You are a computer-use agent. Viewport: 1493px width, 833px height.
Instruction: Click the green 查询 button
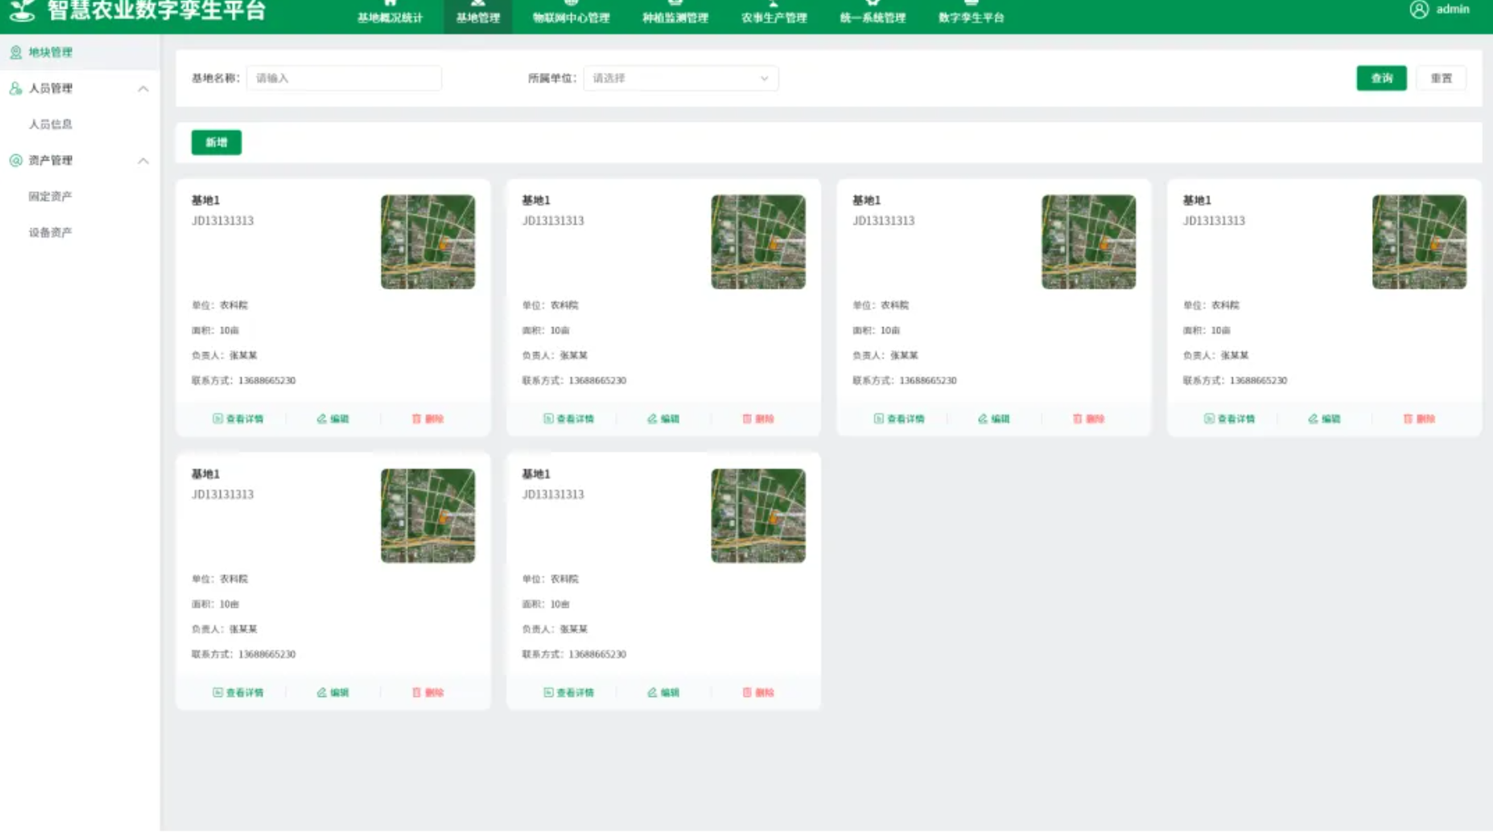tap(1381, 78)
